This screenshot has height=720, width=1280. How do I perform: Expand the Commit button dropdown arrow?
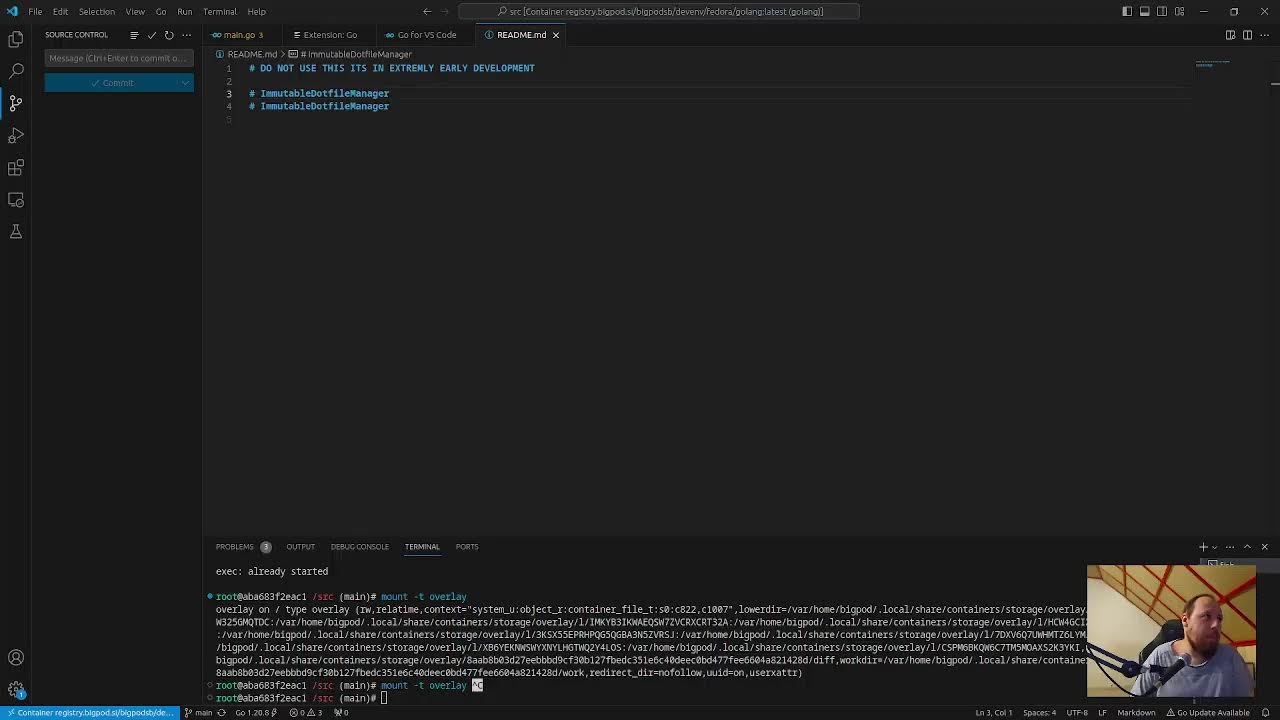coord(186,83)
